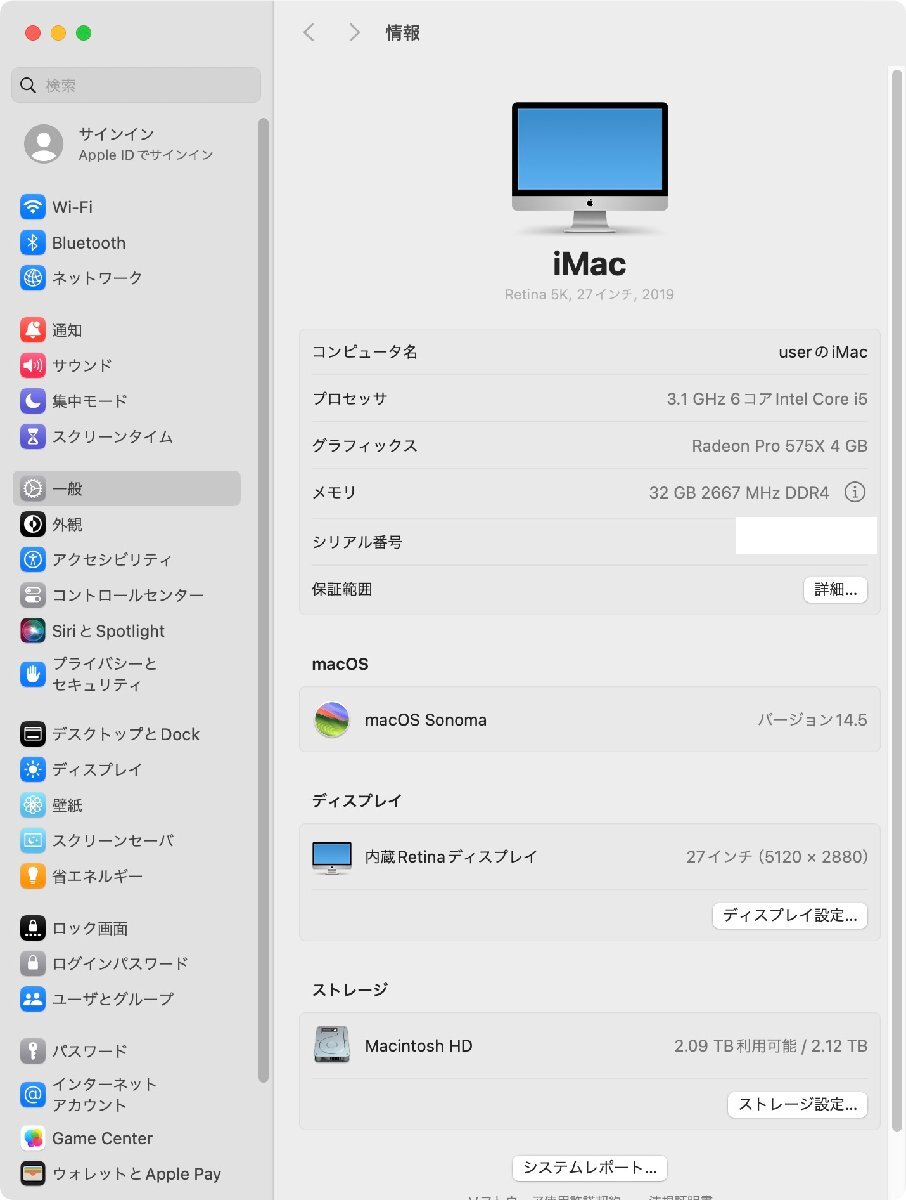Click "Retina 5K, 27インチ, 2019" subtitle
The height and width of the screenshot is (1200, 906).
click(590, 295)
